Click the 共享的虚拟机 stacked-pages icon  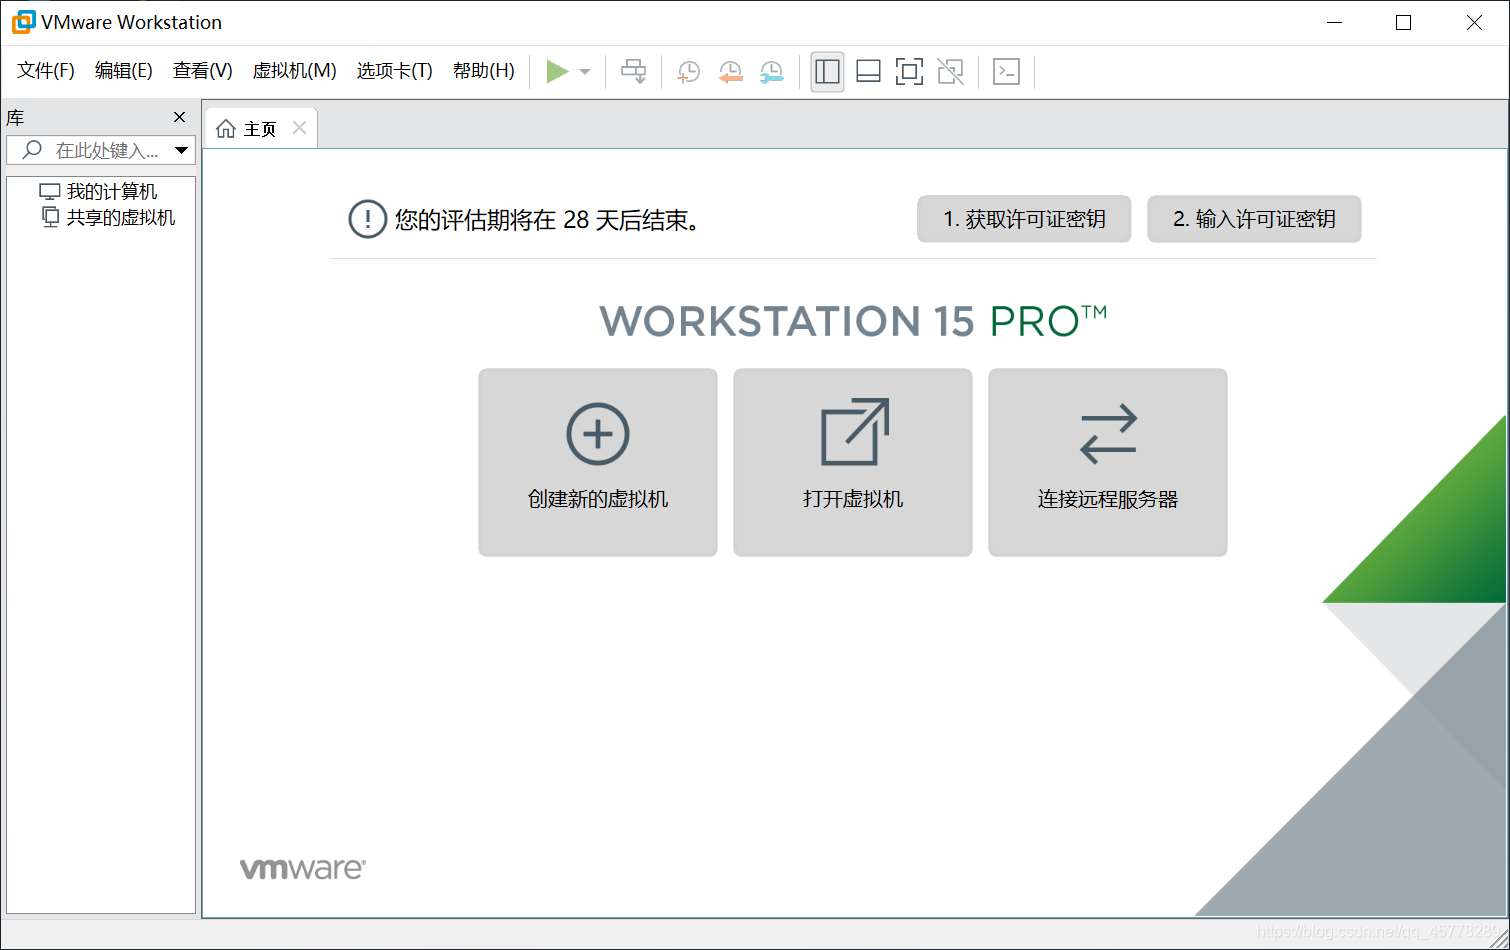[50, 217]
